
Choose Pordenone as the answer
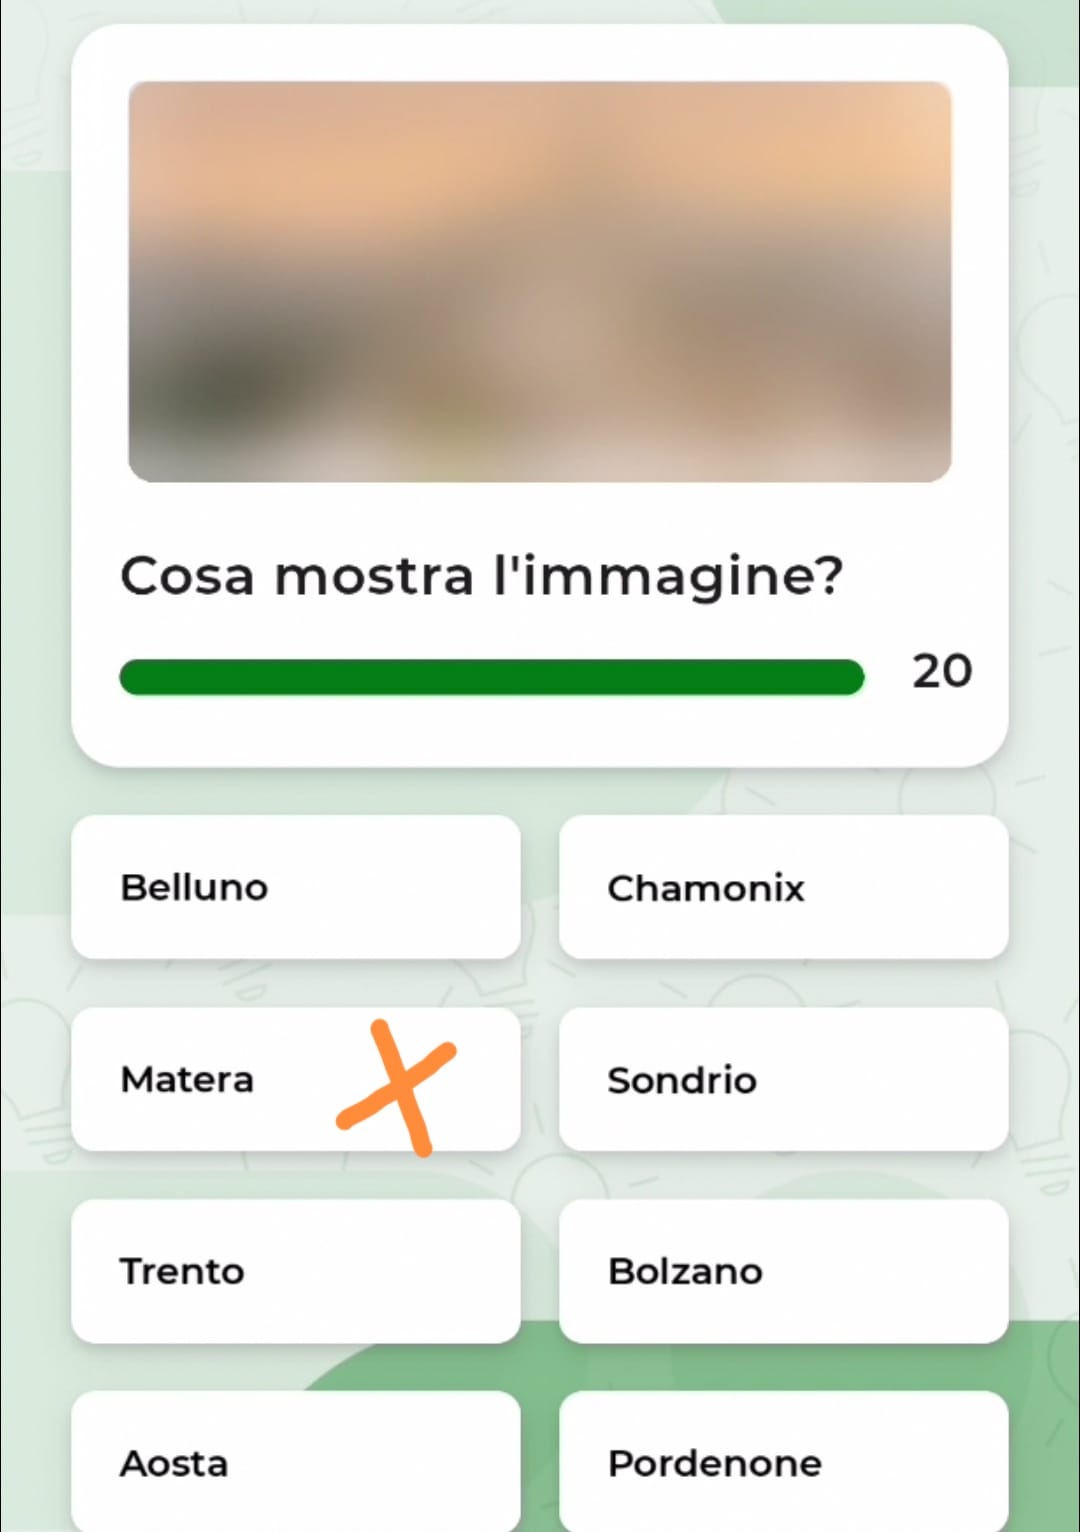783,1462
